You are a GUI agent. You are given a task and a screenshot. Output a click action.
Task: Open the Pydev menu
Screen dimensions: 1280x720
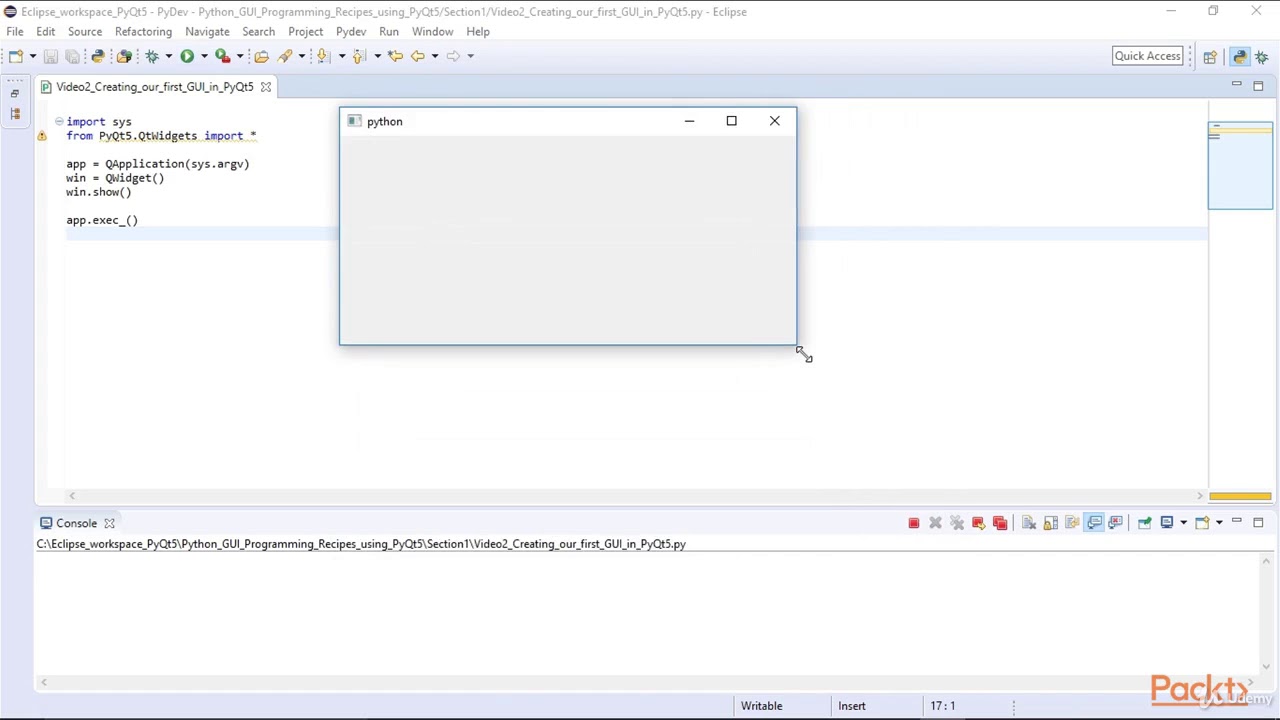pos(351,31)
